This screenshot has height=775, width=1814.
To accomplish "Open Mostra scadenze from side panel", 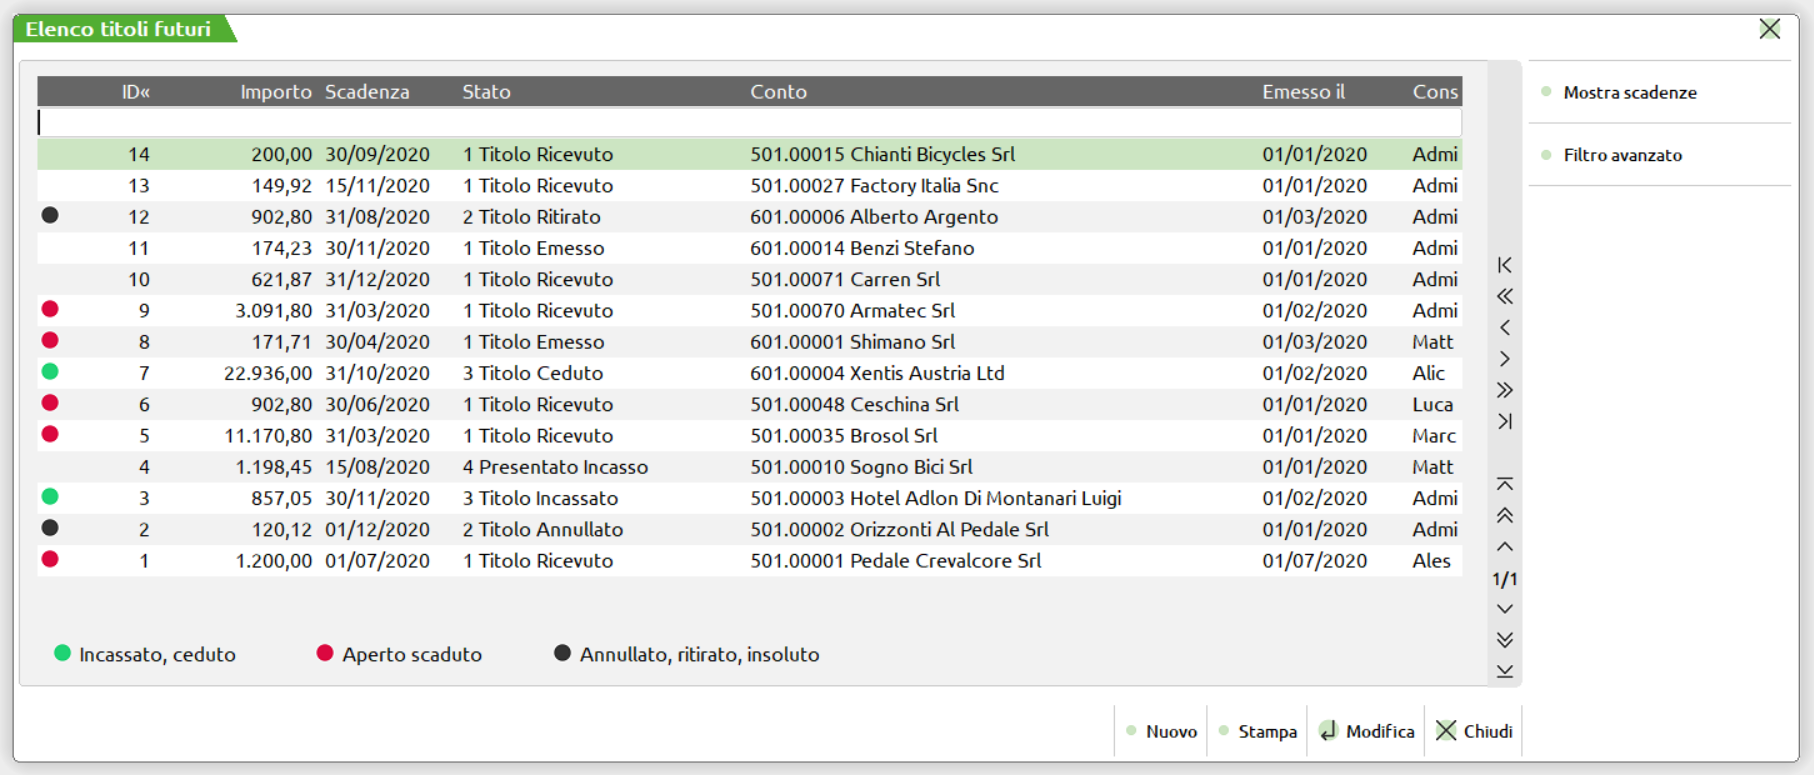I will coord(1629,93).
